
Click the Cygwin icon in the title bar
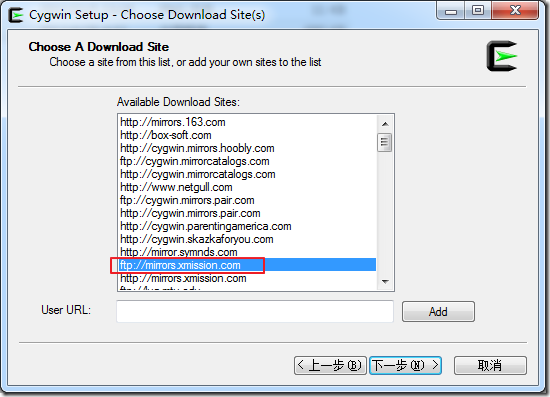(16, 15)
